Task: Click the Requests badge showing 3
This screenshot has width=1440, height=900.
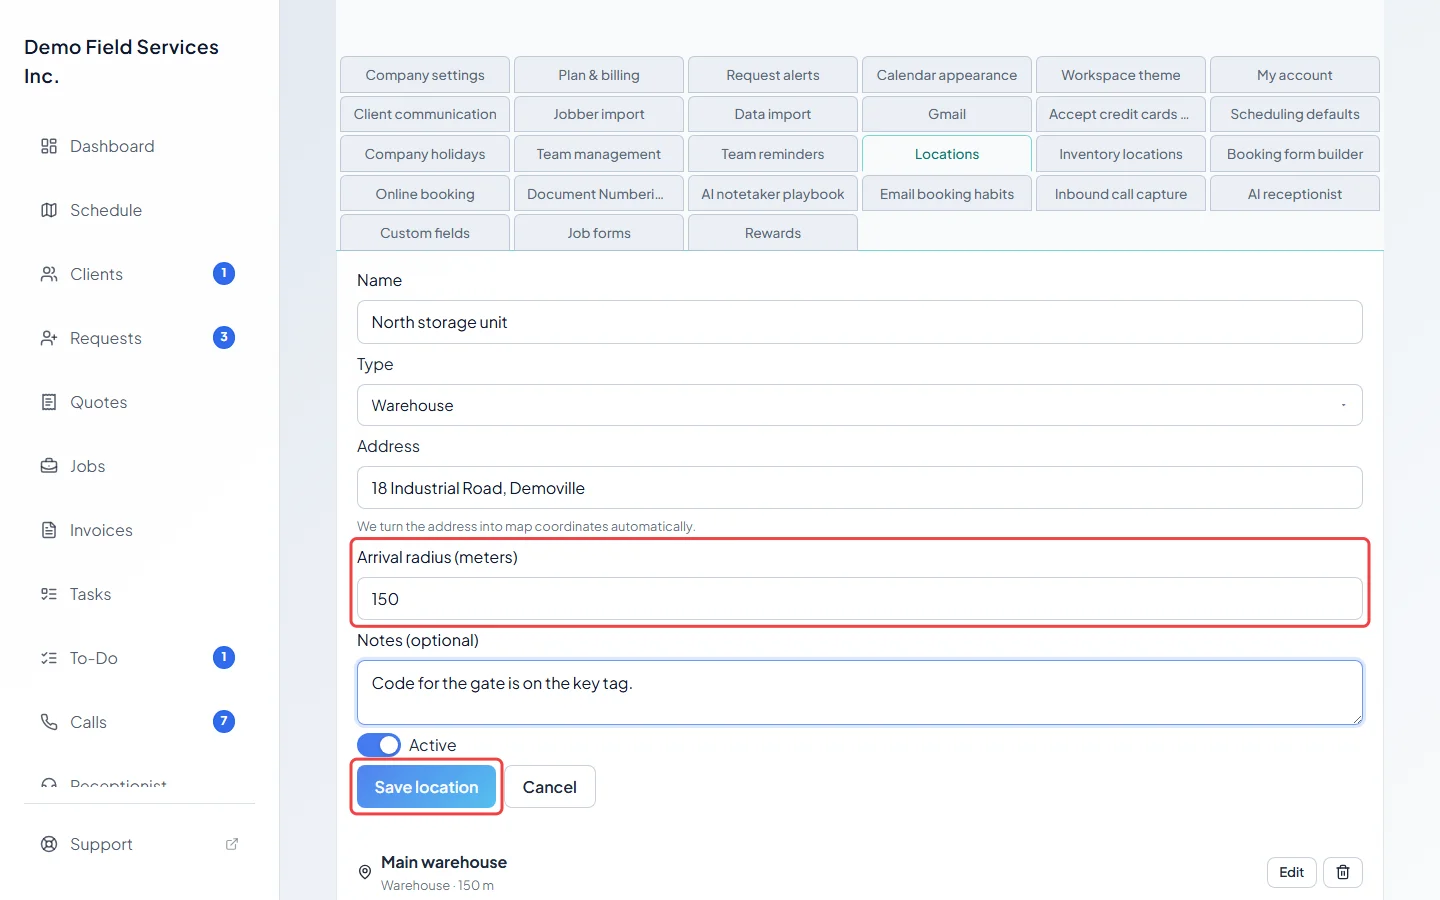Action: point(224,337)
